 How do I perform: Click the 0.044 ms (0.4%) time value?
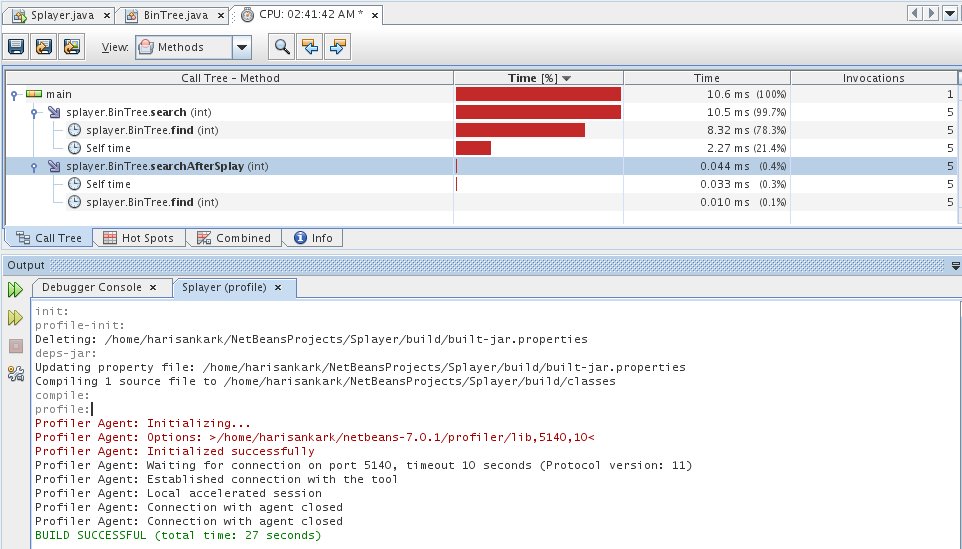click(743, 166)
